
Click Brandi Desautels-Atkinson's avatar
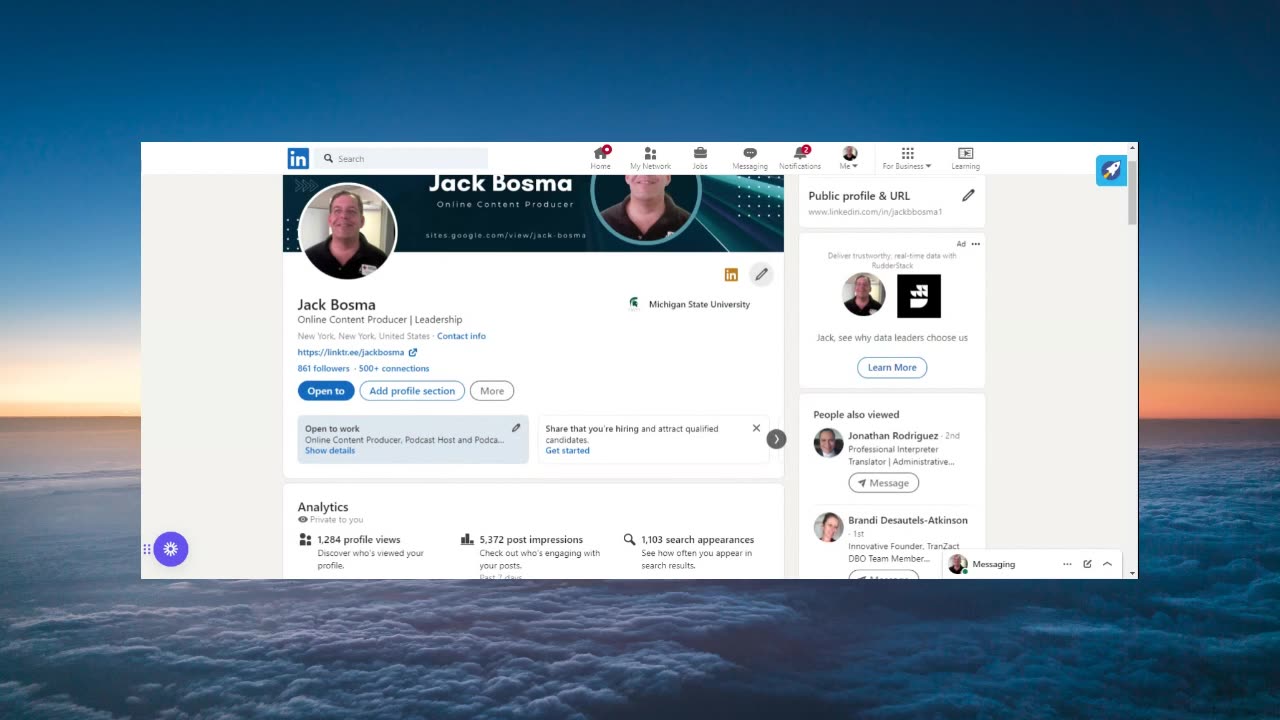click(x=828, y=527)
